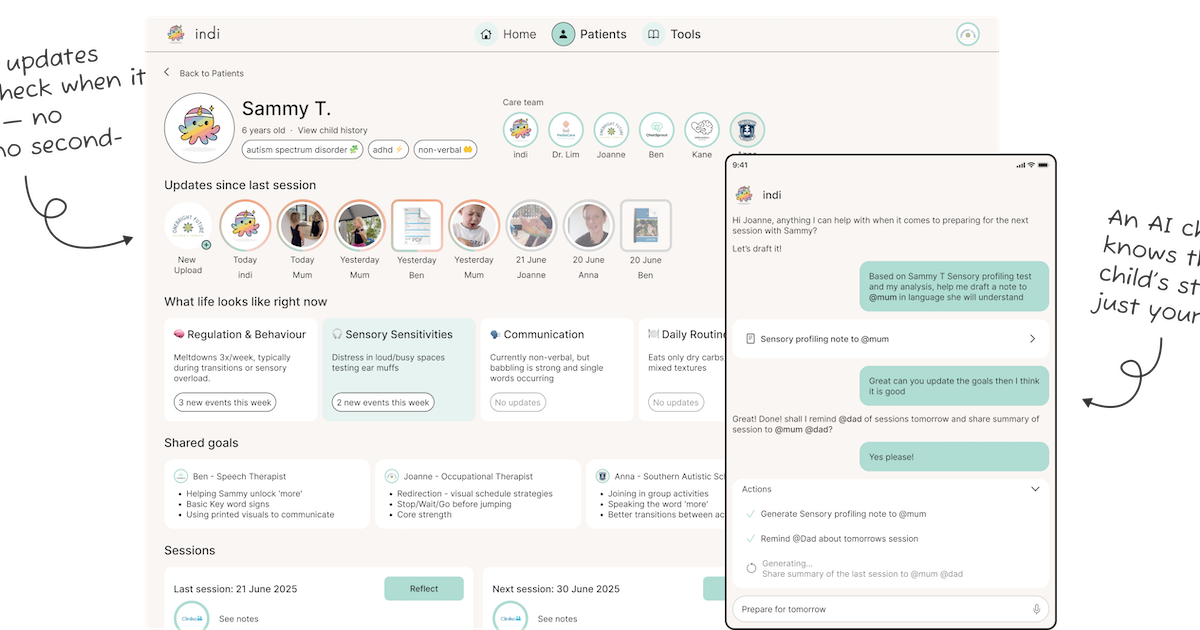Expand the Sensory profiling note to @mum
1200x630 pixels.
pyautogui.click(x=1033, y=339)
